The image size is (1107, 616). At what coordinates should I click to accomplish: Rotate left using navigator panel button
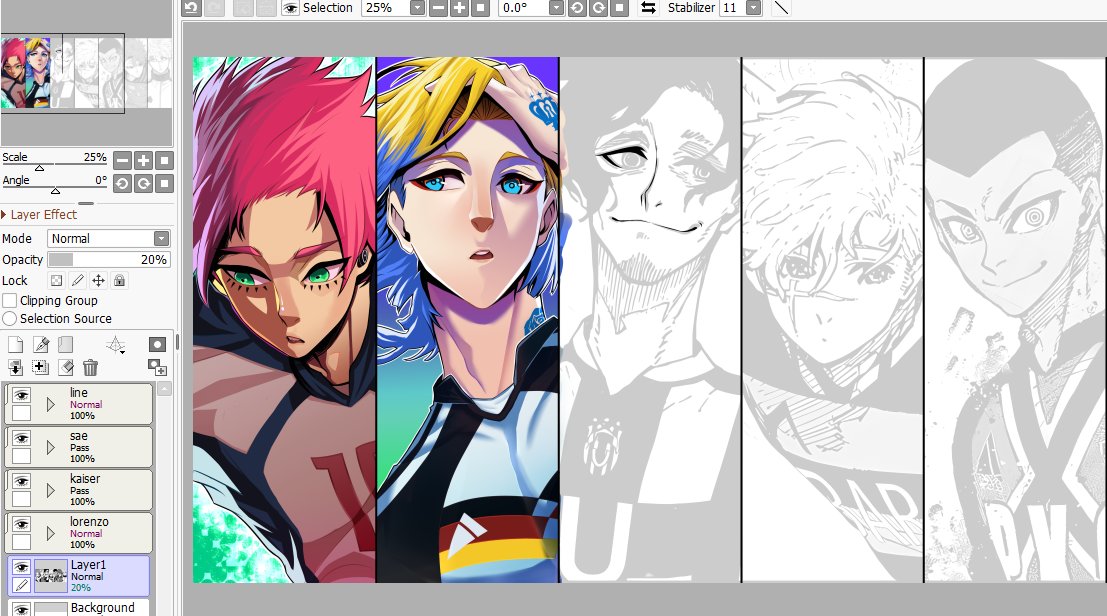[122, 184]
